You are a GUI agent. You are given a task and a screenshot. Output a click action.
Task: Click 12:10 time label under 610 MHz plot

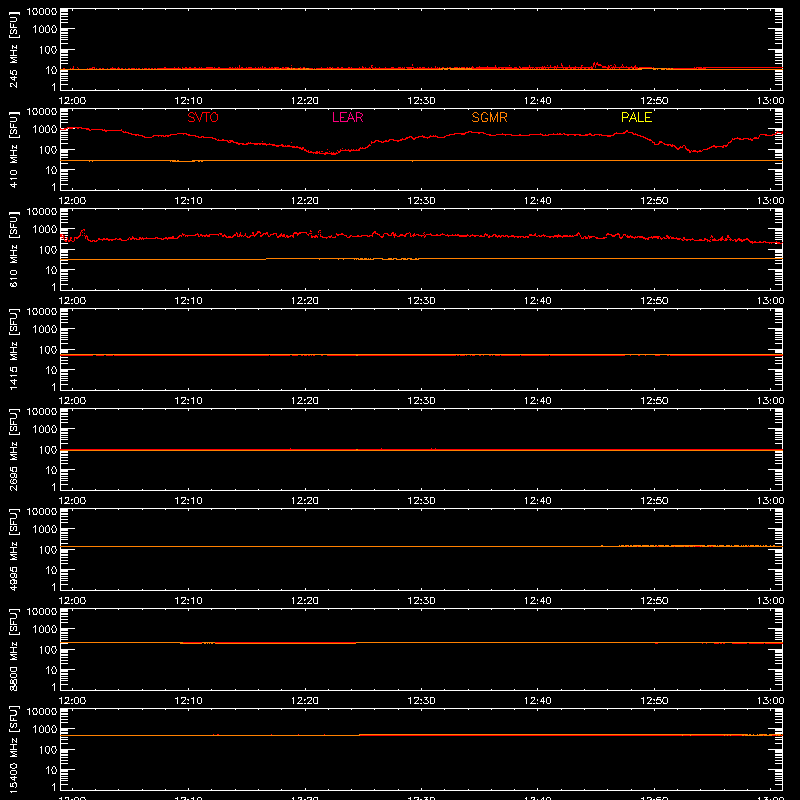pyautogui.click(x=188, y=301)
